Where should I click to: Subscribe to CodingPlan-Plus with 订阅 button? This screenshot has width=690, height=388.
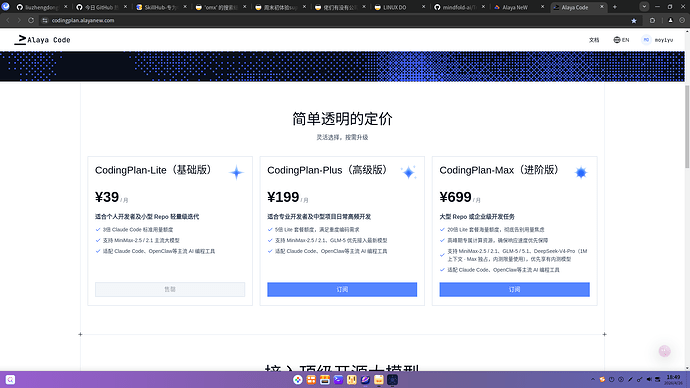(342, 289)
